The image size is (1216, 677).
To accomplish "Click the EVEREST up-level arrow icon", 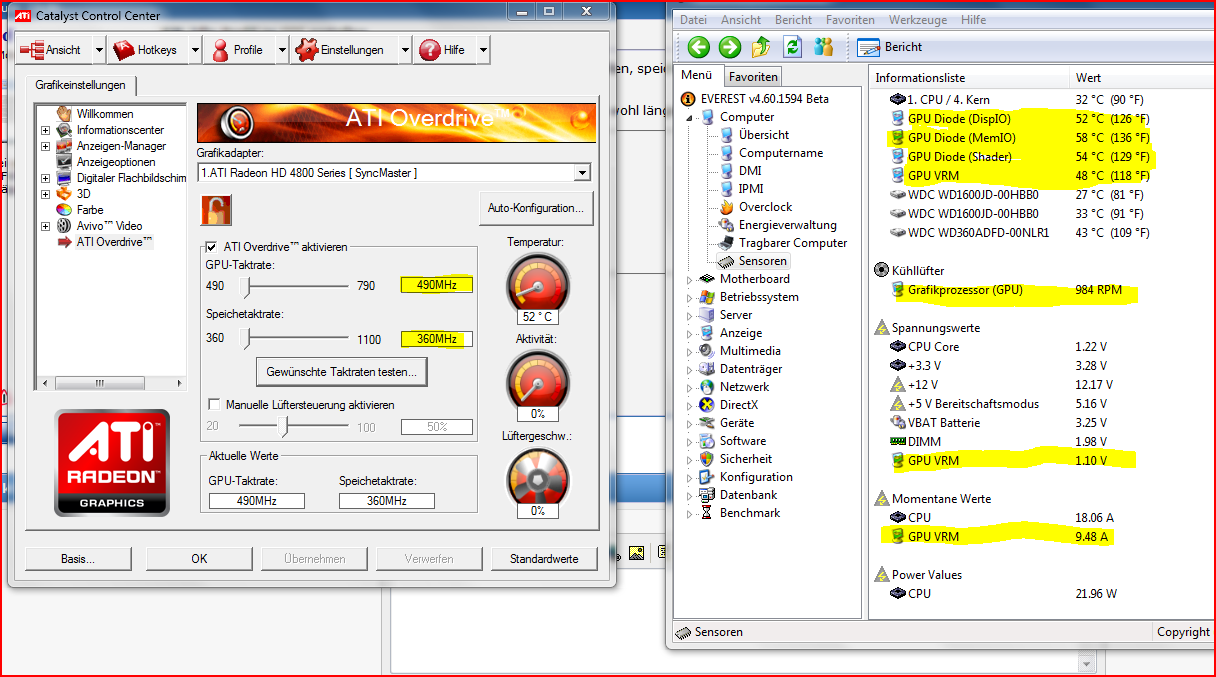I will 761,47.
